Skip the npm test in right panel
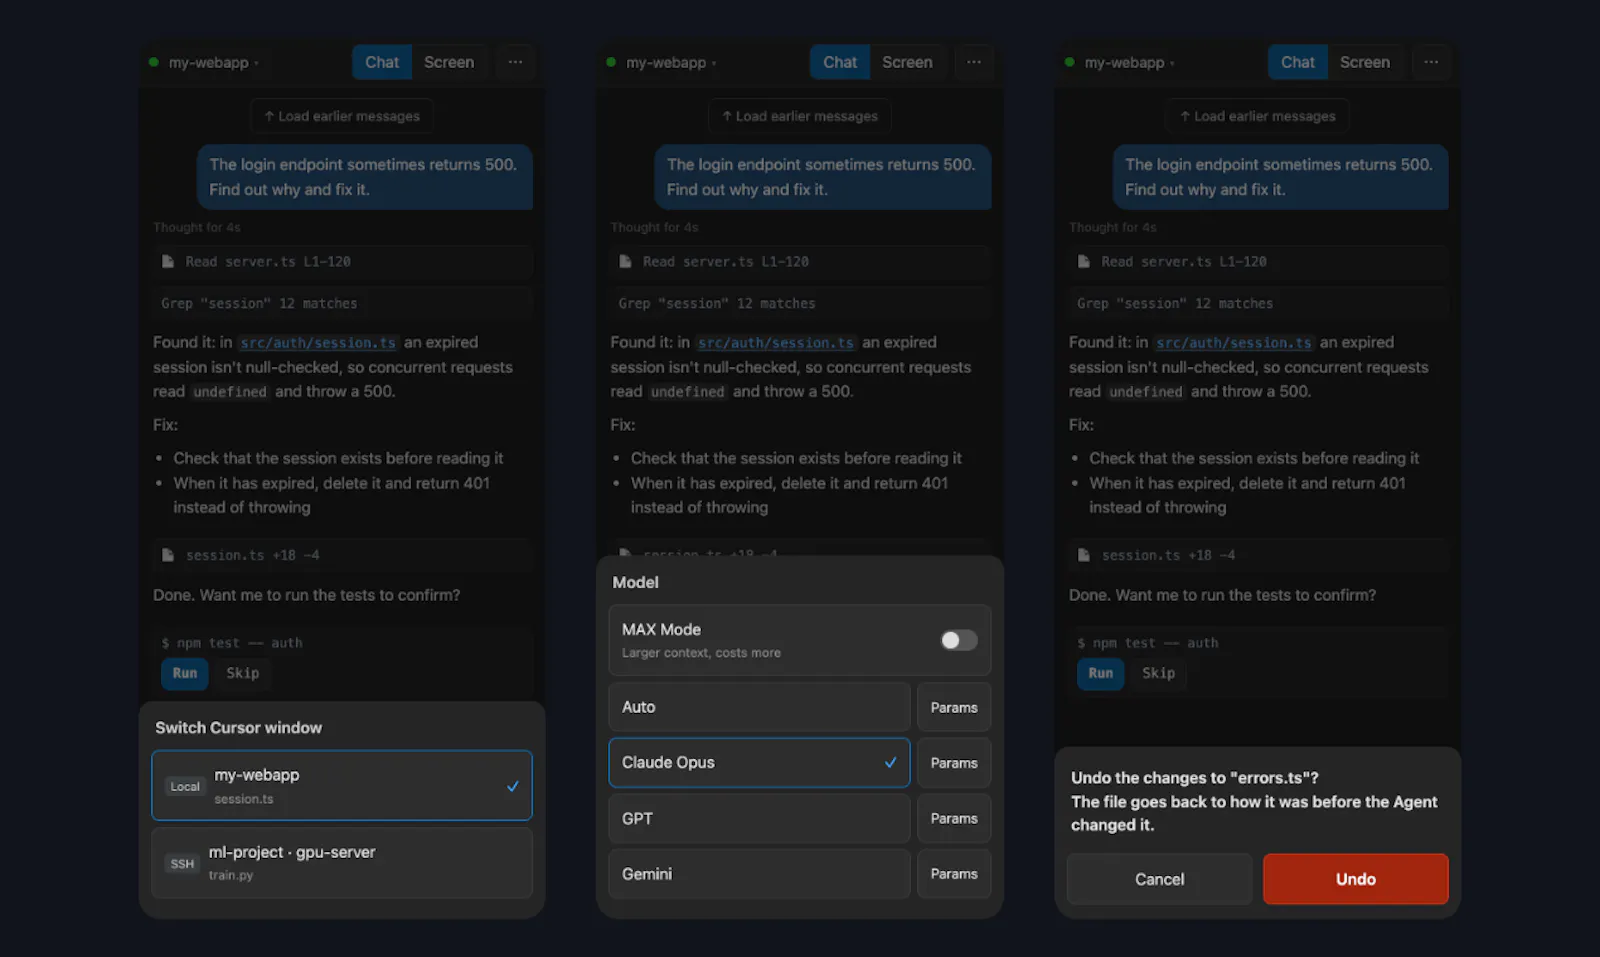 (1158, 673)
